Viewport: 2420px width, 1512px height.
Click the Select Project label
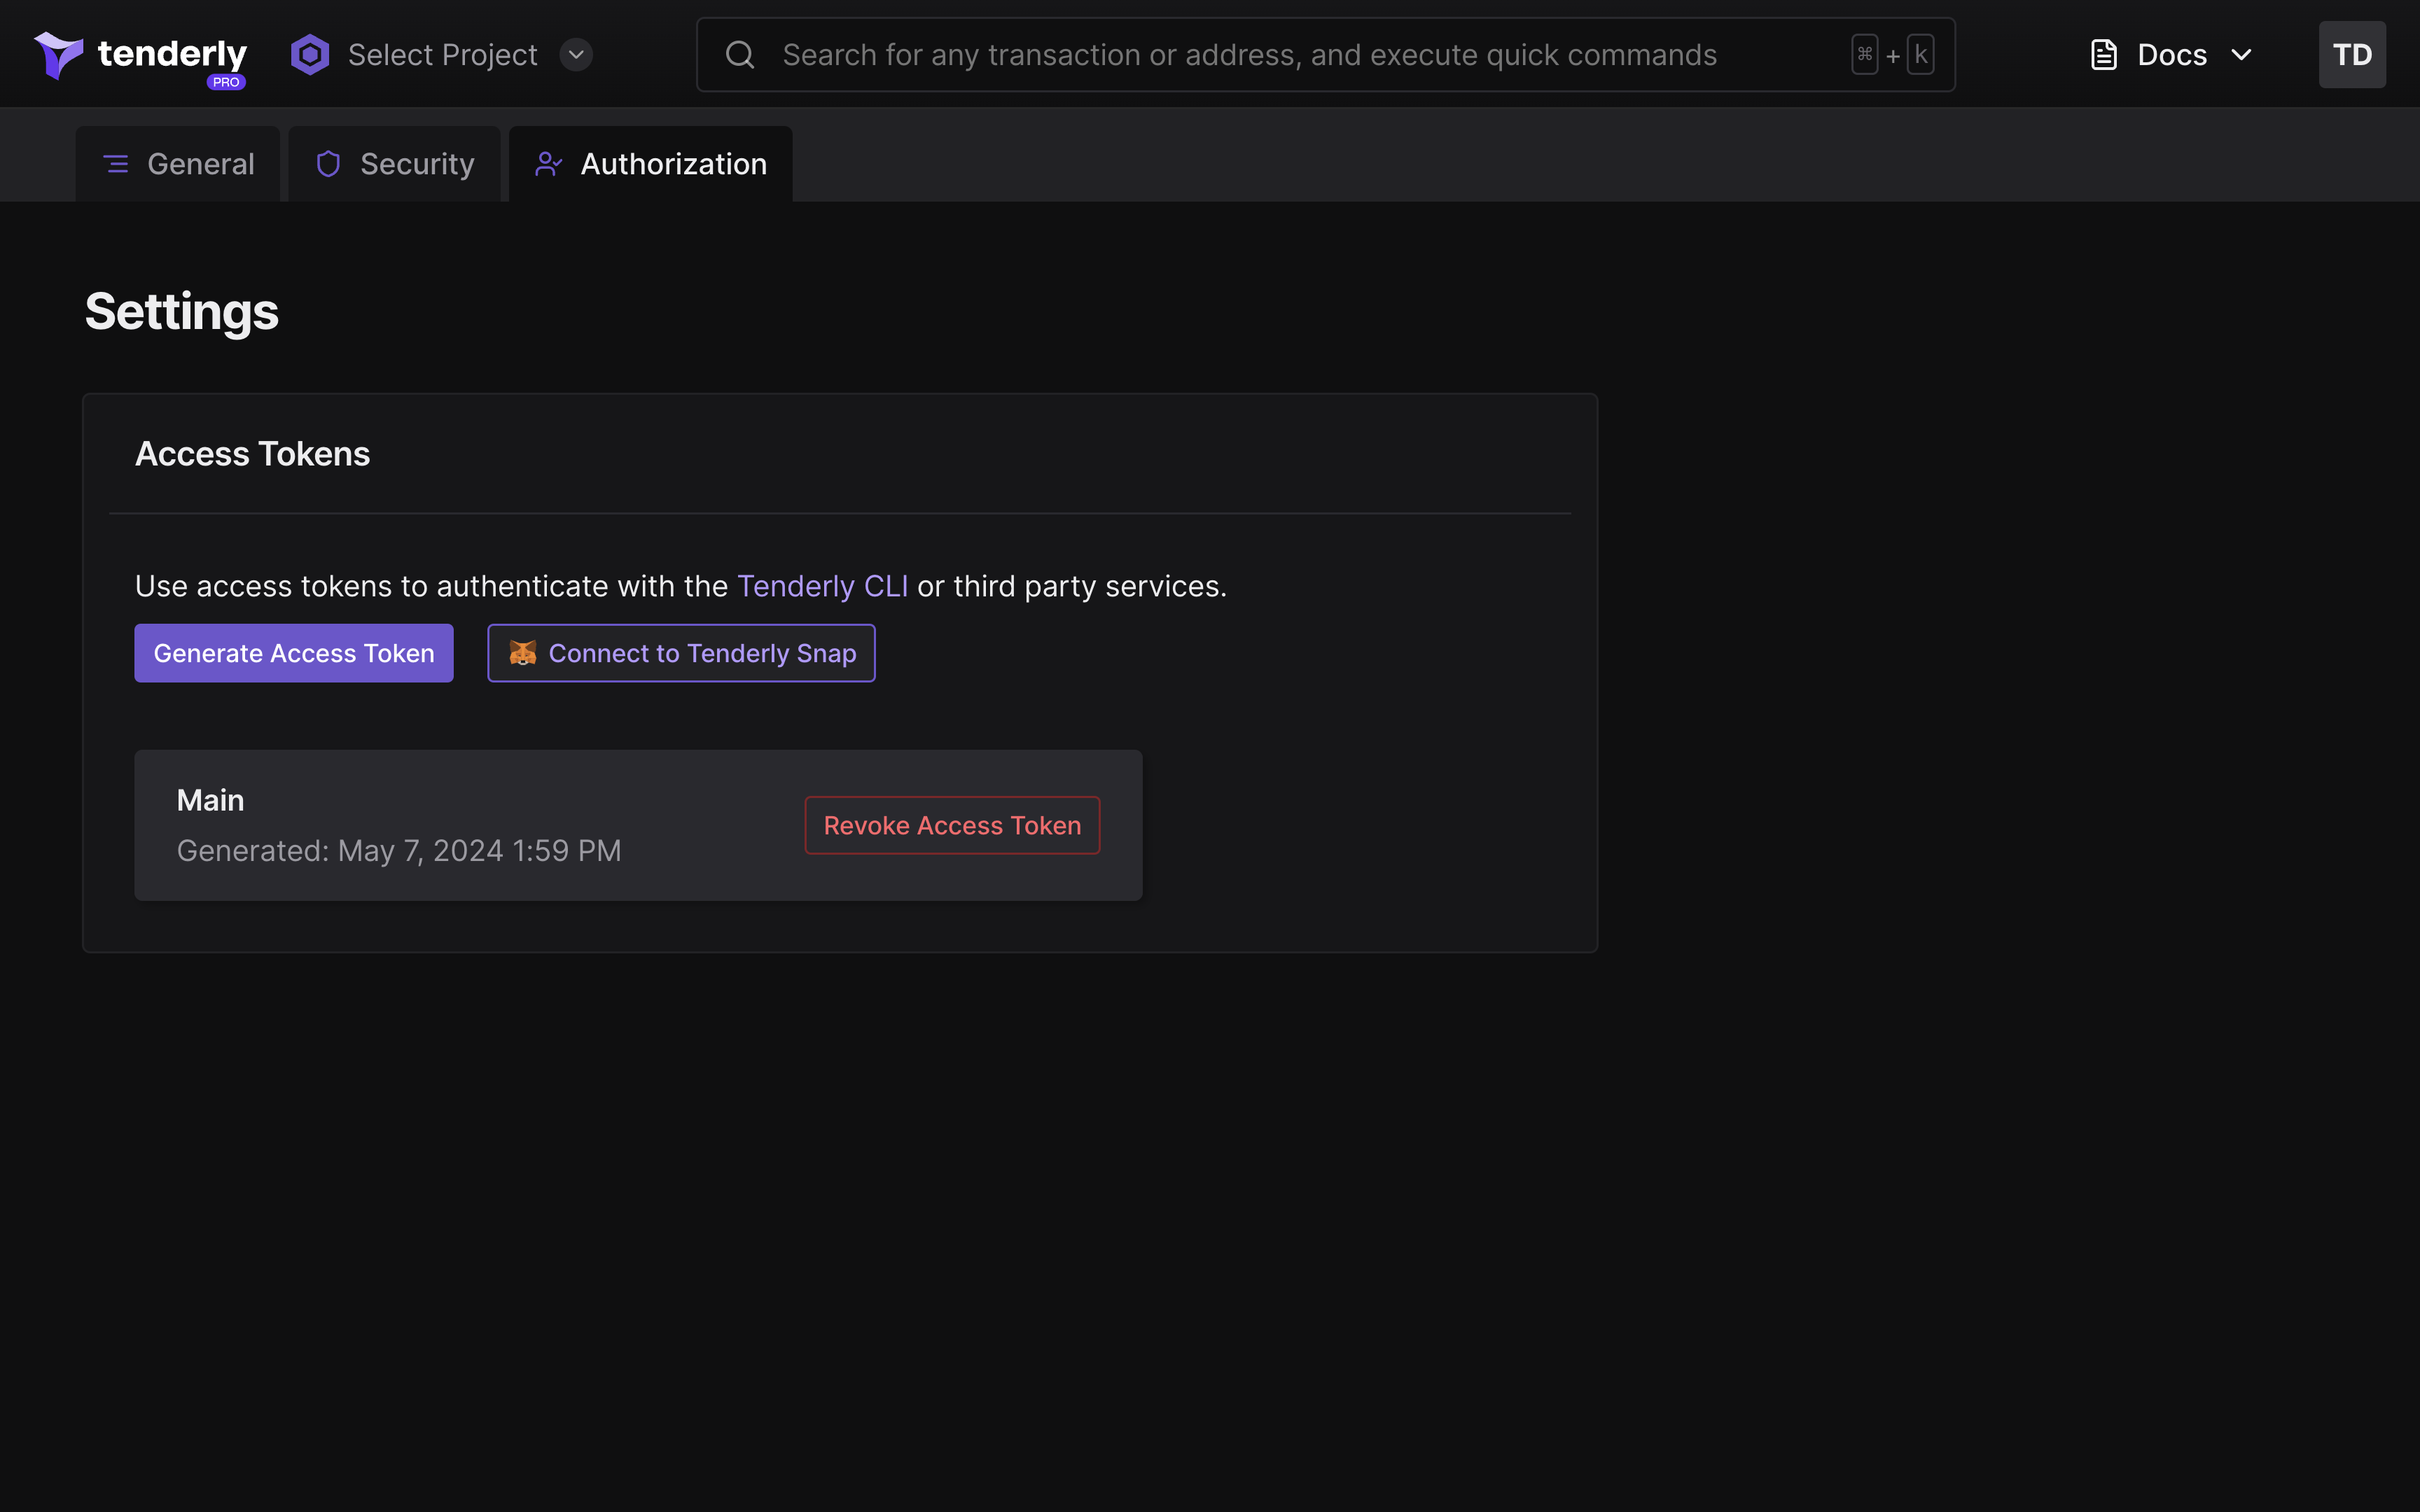coord(442,55)
